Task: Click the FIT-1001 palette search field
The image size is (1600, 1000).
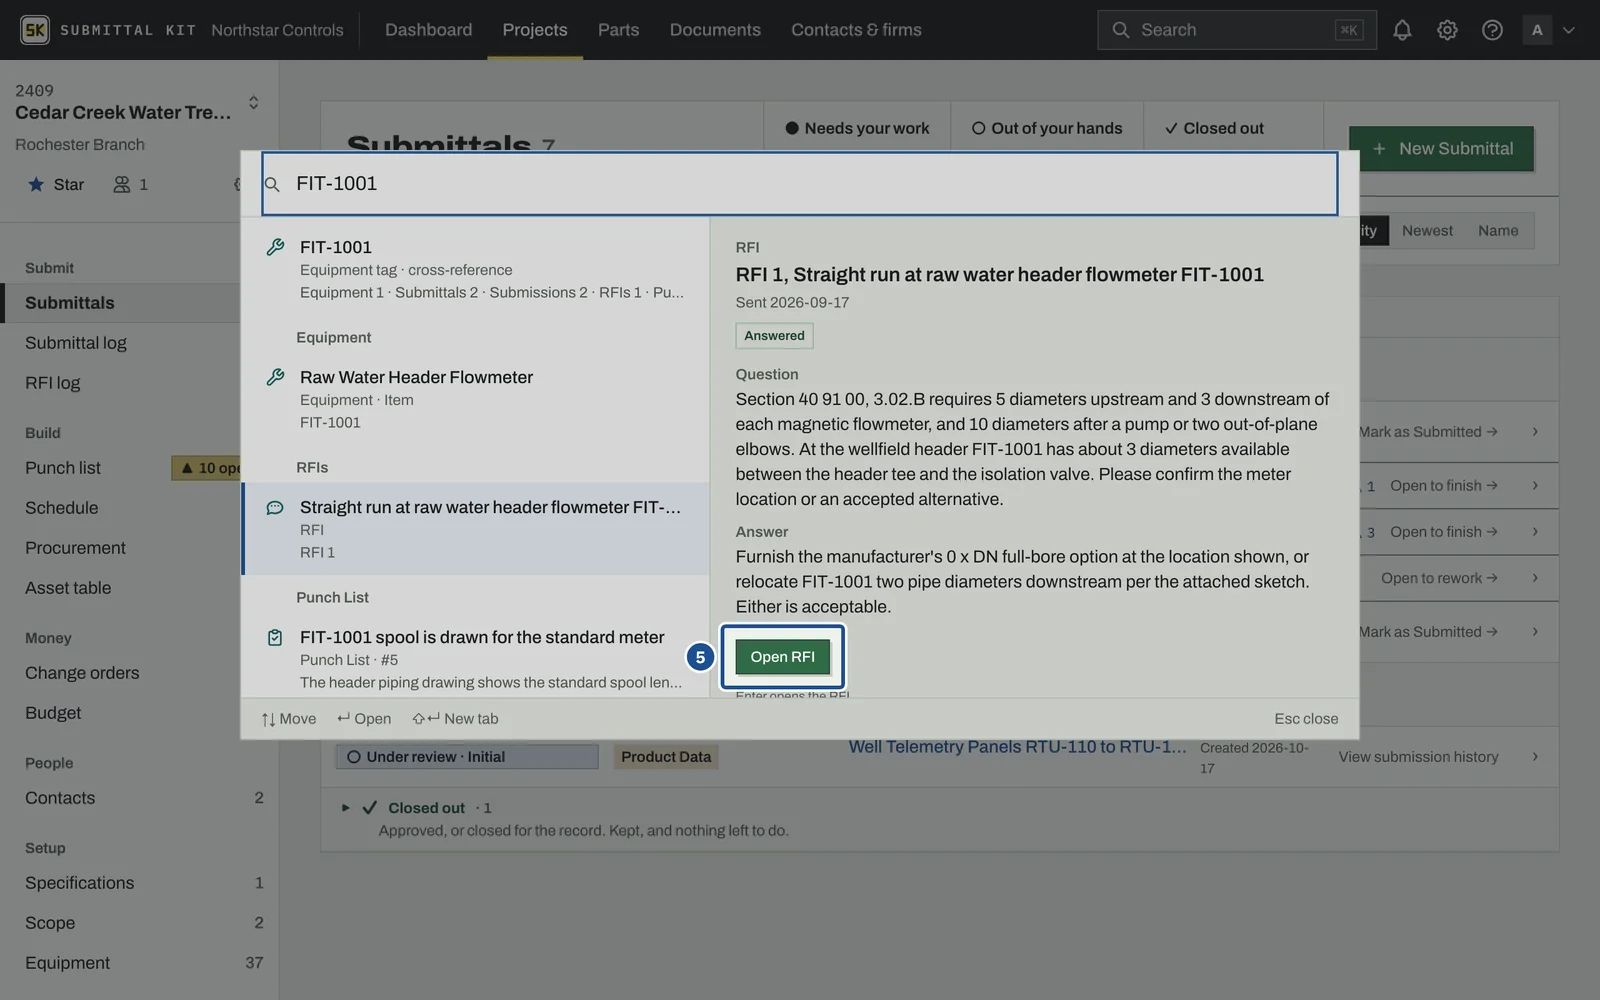Action: (x=800, y=184)
